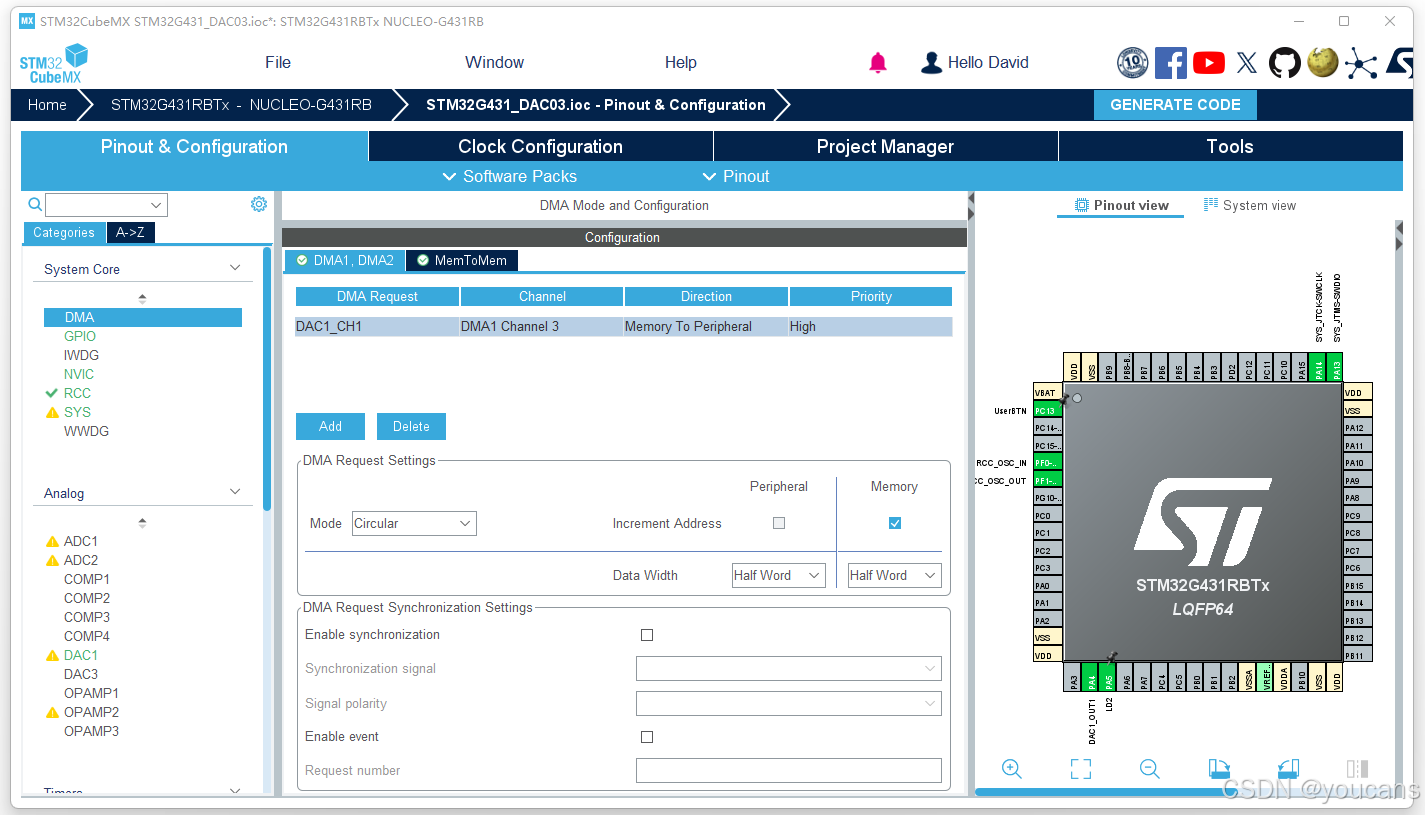Viewport: 1425px width, 815px height.
Task: Open the MemToMem tab
Action: pos(461,260)
